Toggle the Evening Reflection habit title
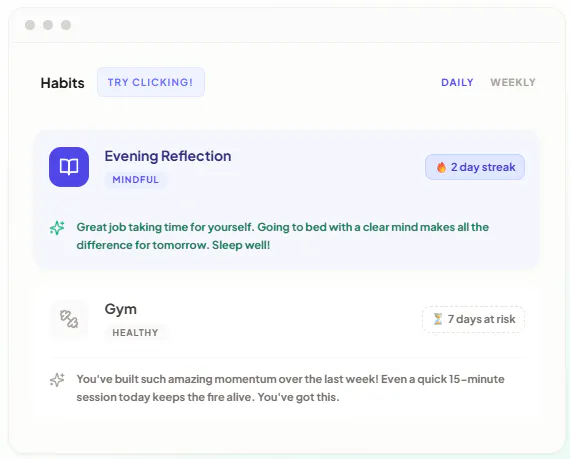Viewport: 570px width, 459px height. [x=168, y=156]
